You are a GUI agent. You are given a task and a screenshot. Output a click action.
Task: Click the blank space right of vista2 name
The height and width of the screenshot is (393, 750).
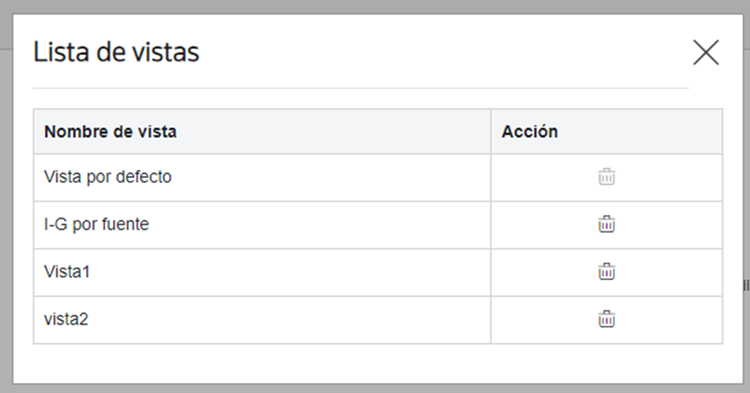[289, 319]
